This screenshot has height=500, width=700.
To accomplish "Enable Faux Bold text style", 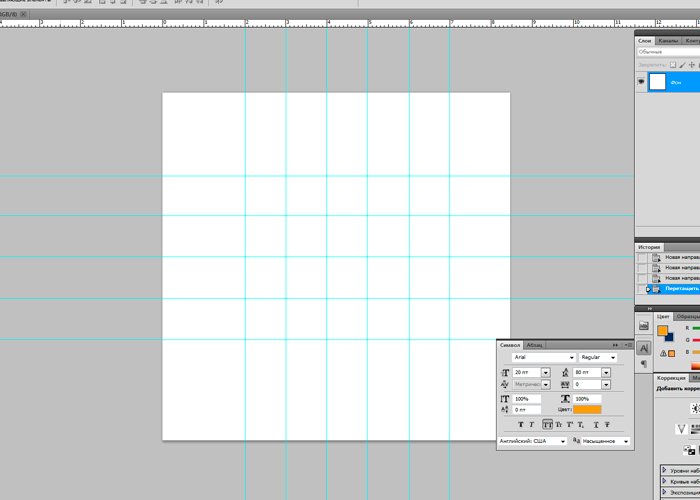I will [x=520, y=425].
